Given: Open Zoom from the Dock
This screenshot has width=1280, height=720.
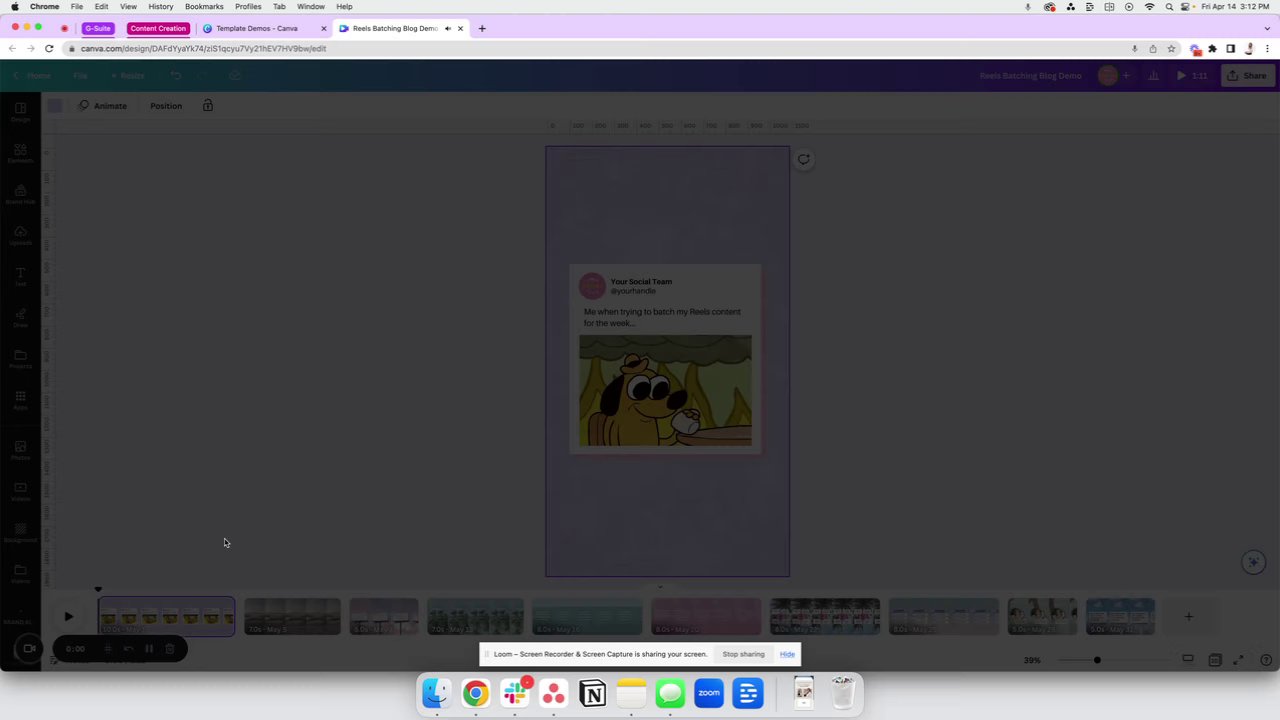Looking at the screenshot, I should (x=709, y=692).
